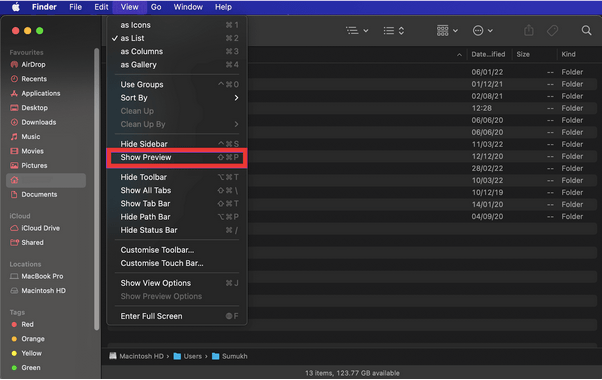
Task: Open the Edit menu
Action: click(101, 7)
